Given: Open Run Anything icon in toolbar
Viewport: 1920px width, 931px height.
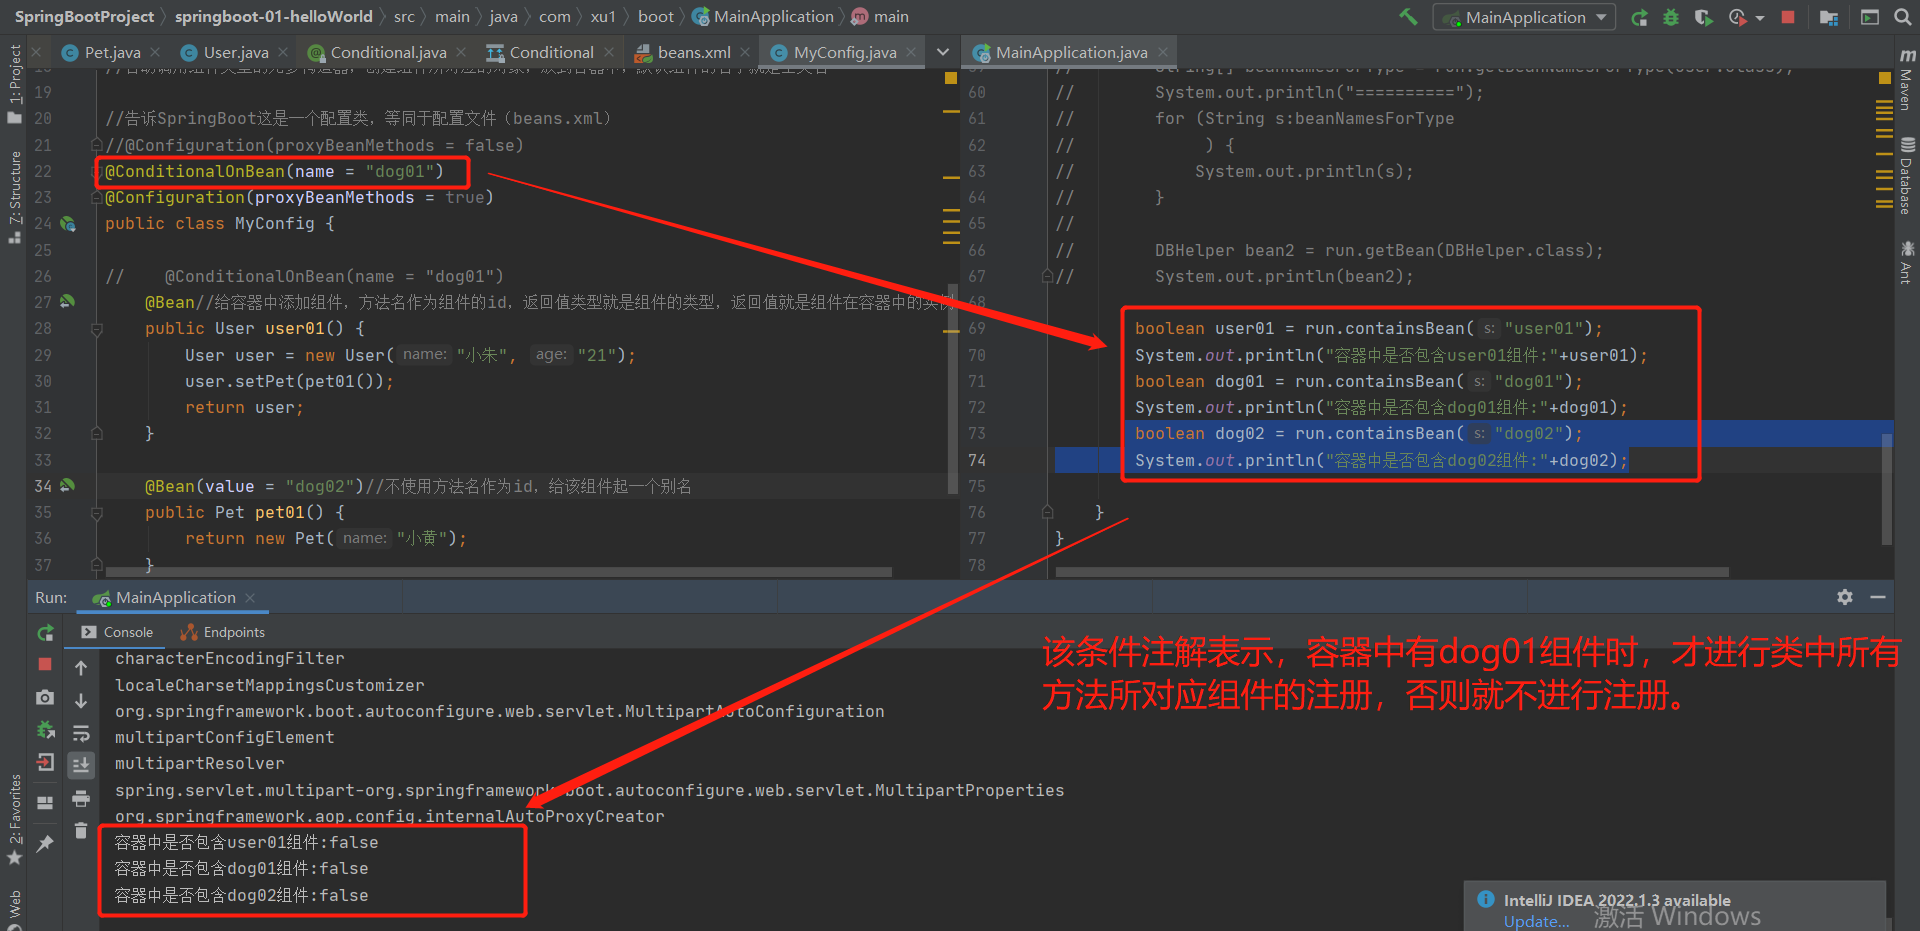Looking at the screenshot, I should (x=1869, y=17).
